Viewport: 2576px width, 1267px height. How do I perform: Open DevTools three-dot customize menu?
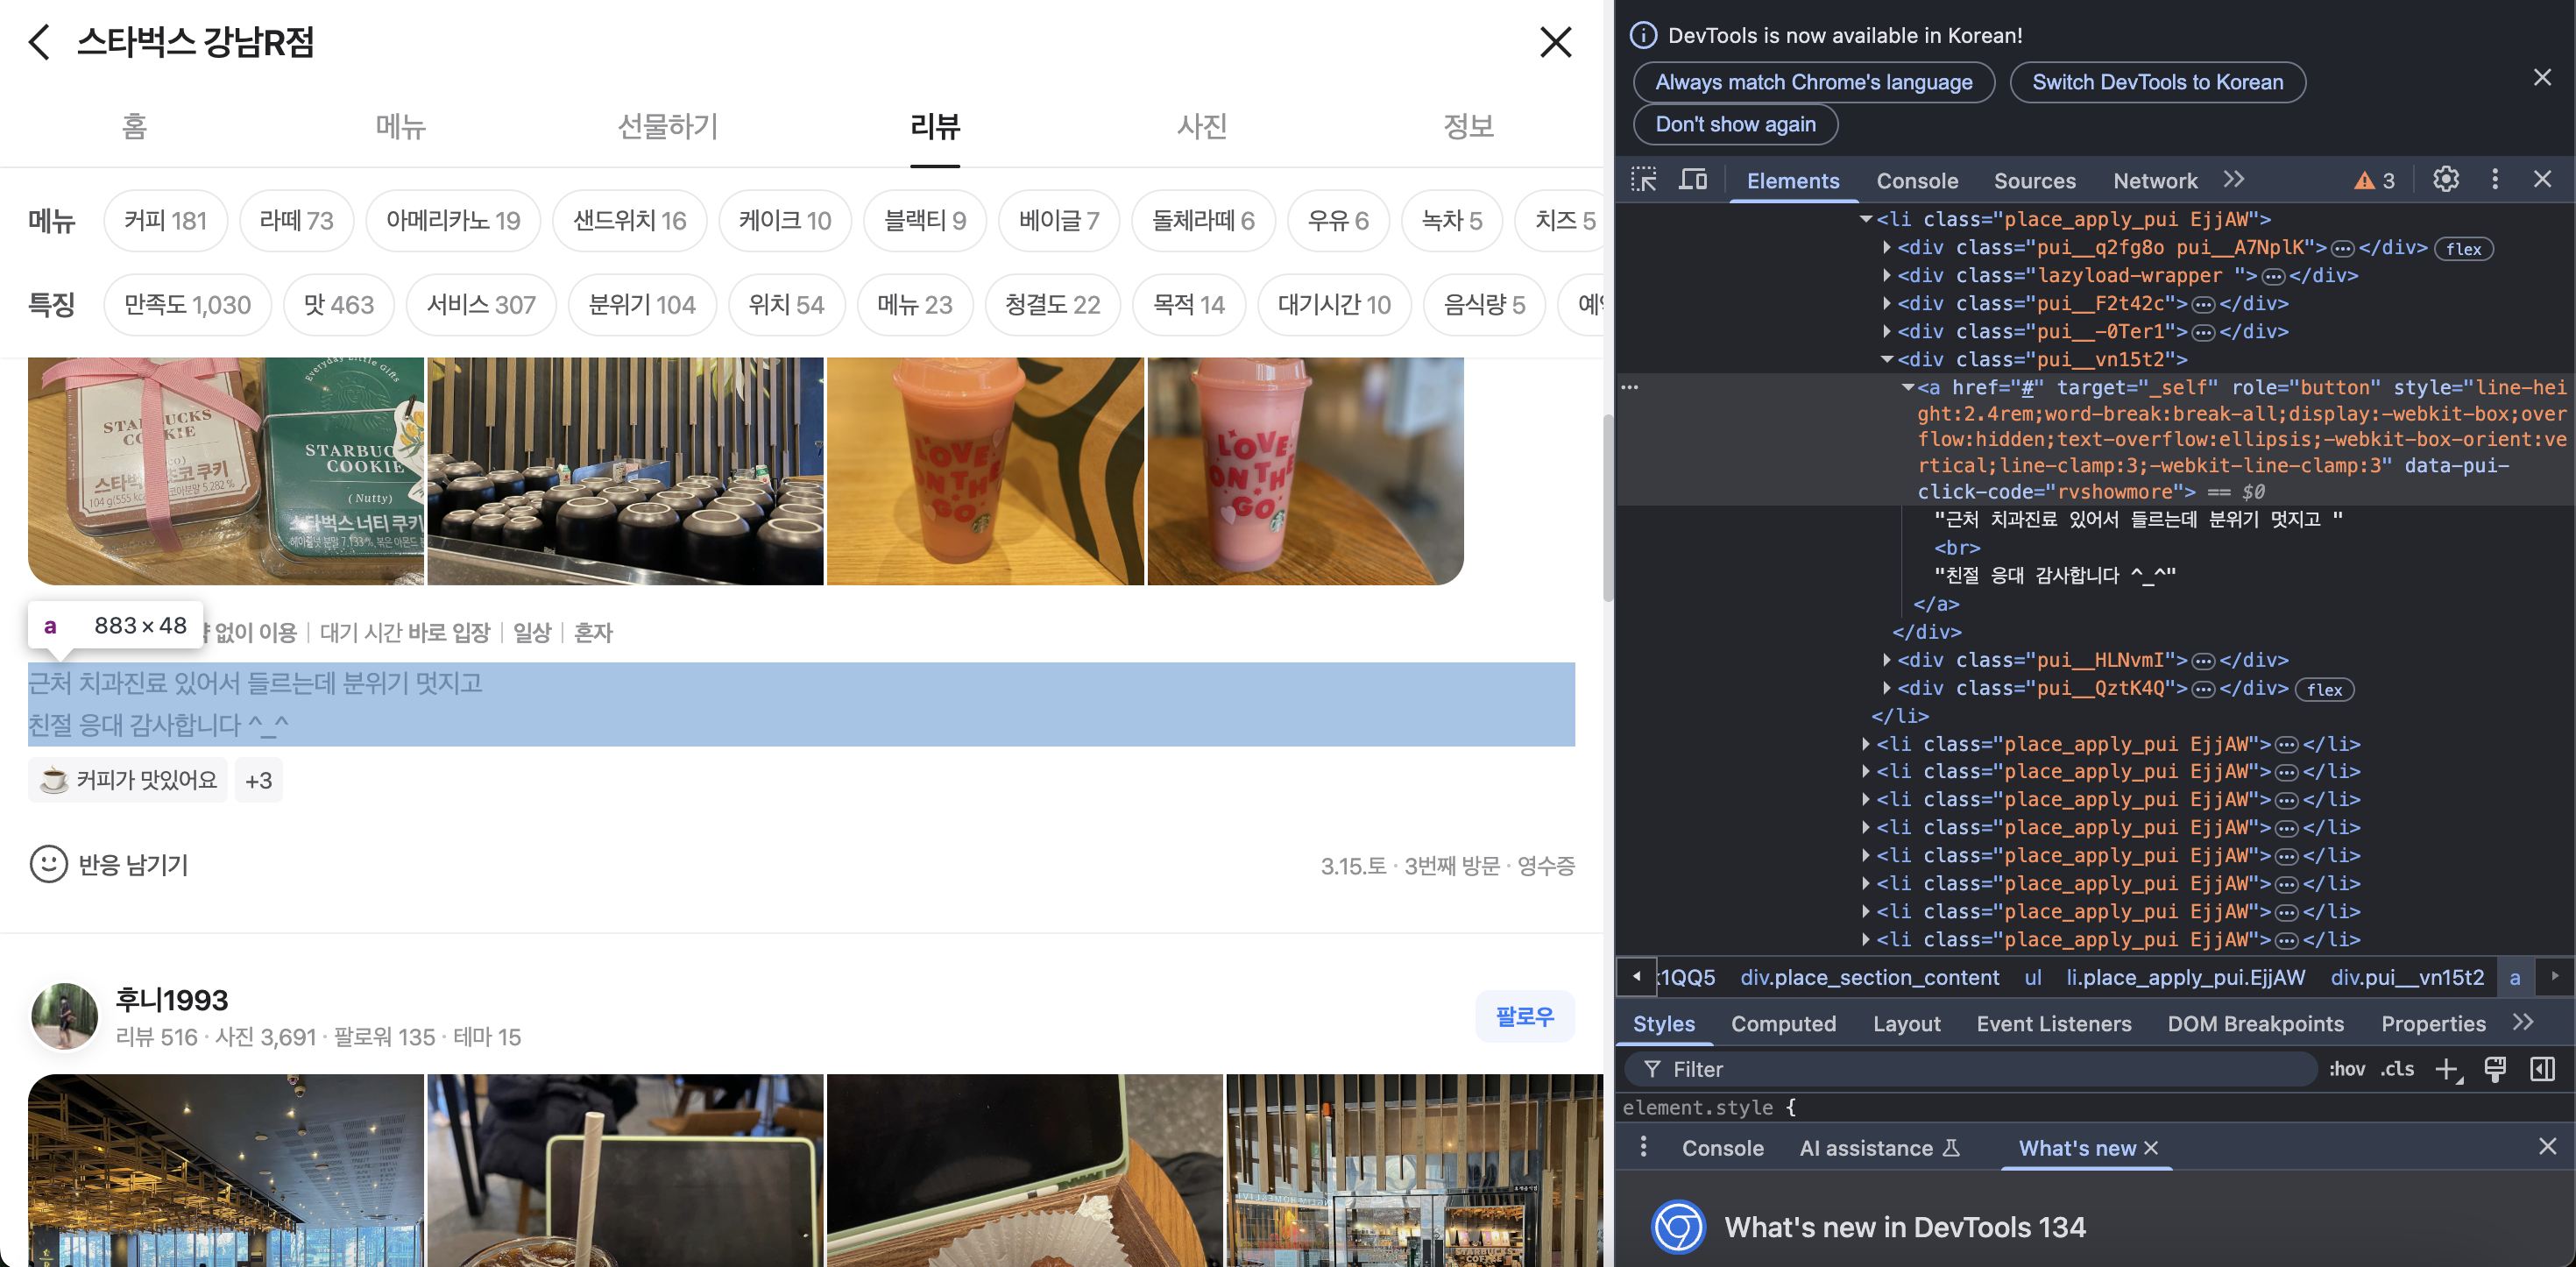click(2494, 180)
